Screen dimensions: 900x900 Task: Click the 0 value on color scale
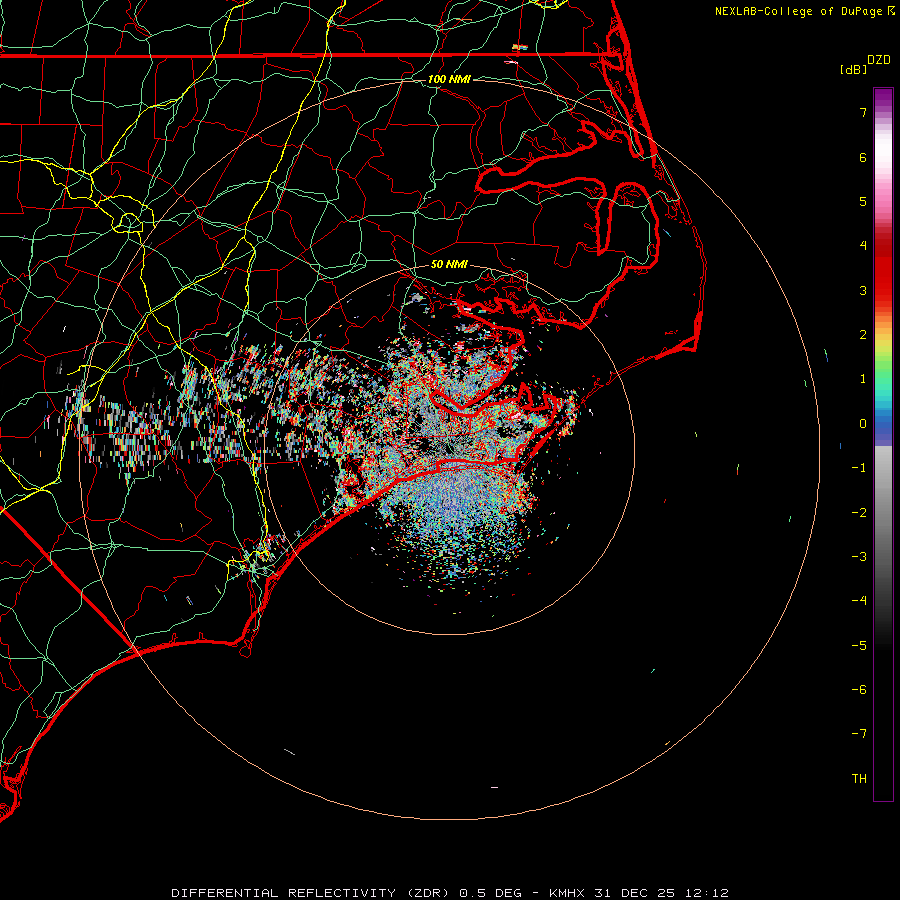pos(863,424)
